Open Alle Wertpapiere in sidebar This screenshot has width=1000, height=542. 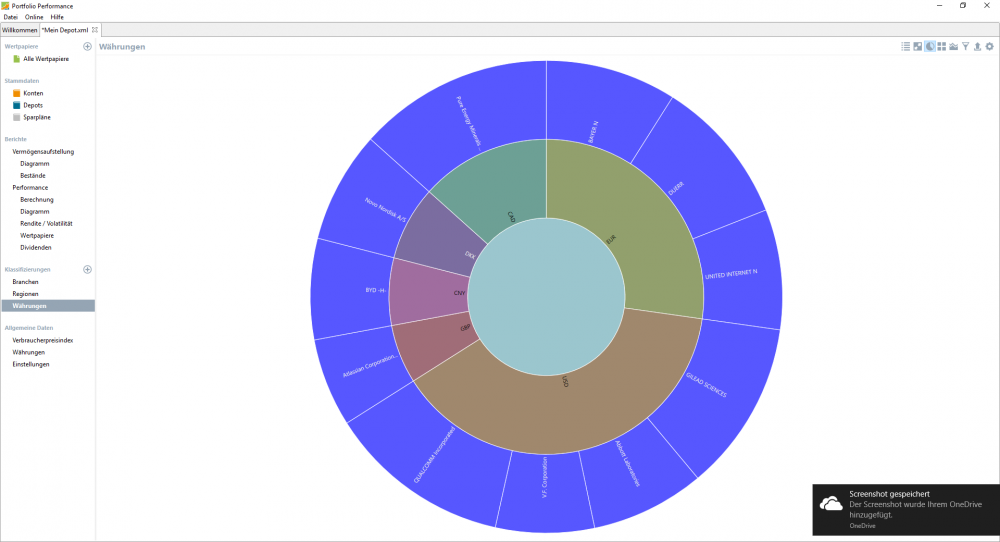[46, 59]
